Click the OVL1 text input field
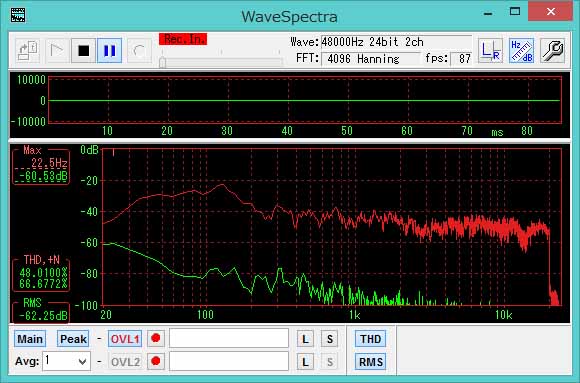The width and height of the screenshot is (580, 383). pos(229,338)
